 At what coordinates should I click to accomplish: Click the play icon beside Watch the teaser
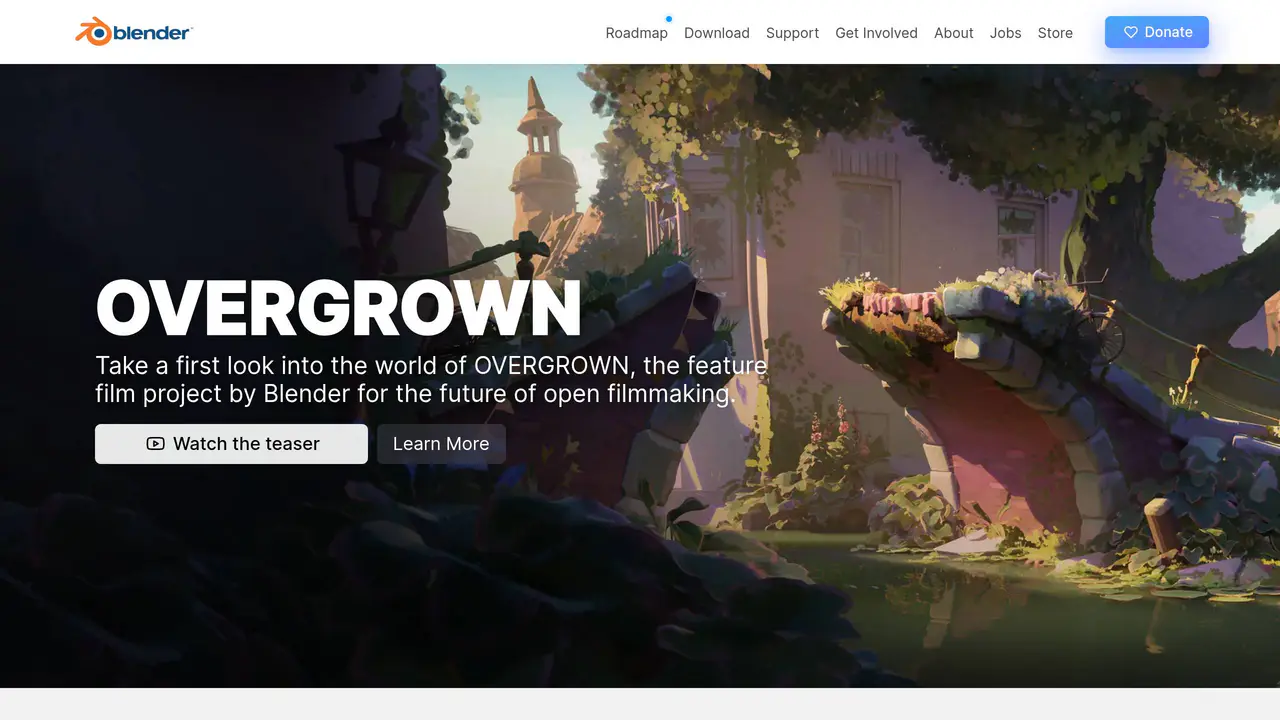155,444
